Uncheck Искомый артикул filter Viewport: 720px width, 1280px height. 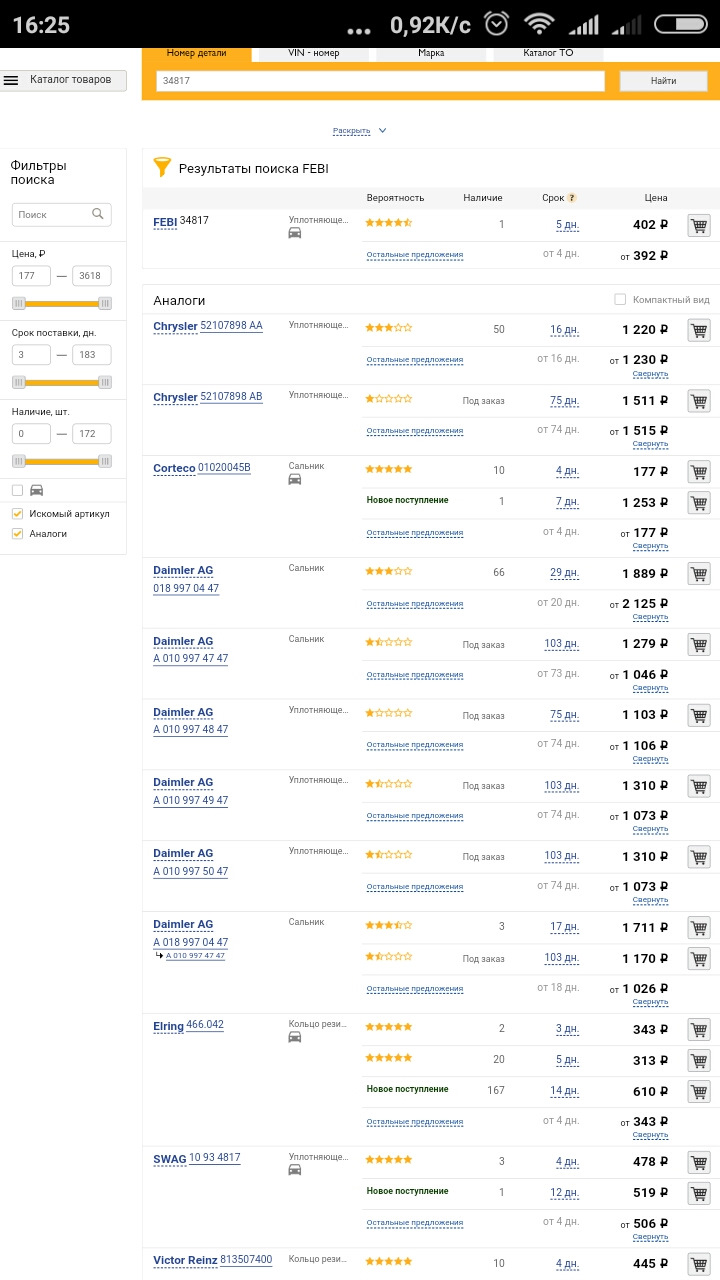point(17,514)
